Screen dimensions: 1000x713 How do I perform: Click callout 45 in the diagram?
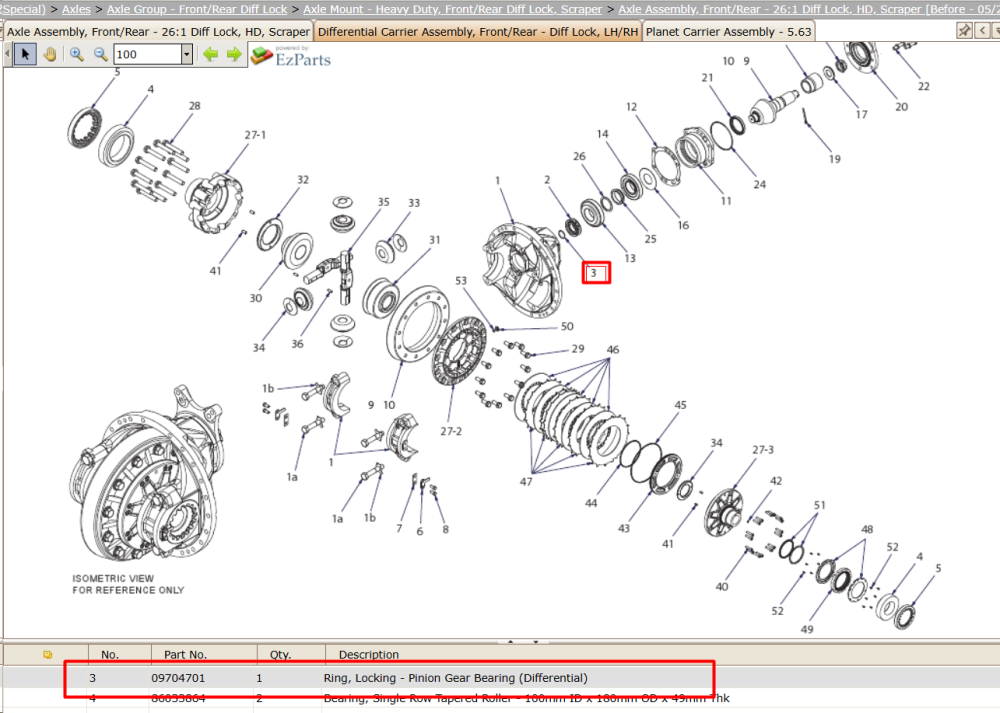click(680, 405)
